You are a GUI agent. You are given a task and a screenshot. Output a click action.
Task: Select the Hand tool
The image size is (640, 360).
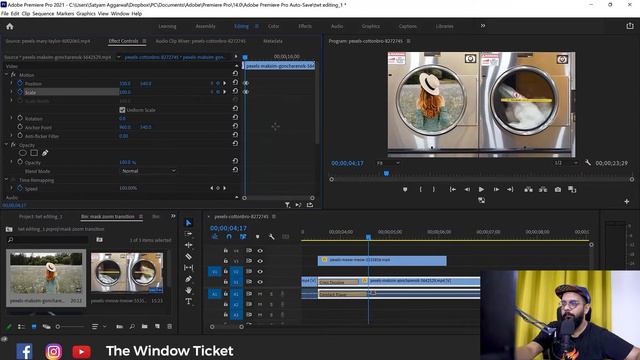[188, 290]
